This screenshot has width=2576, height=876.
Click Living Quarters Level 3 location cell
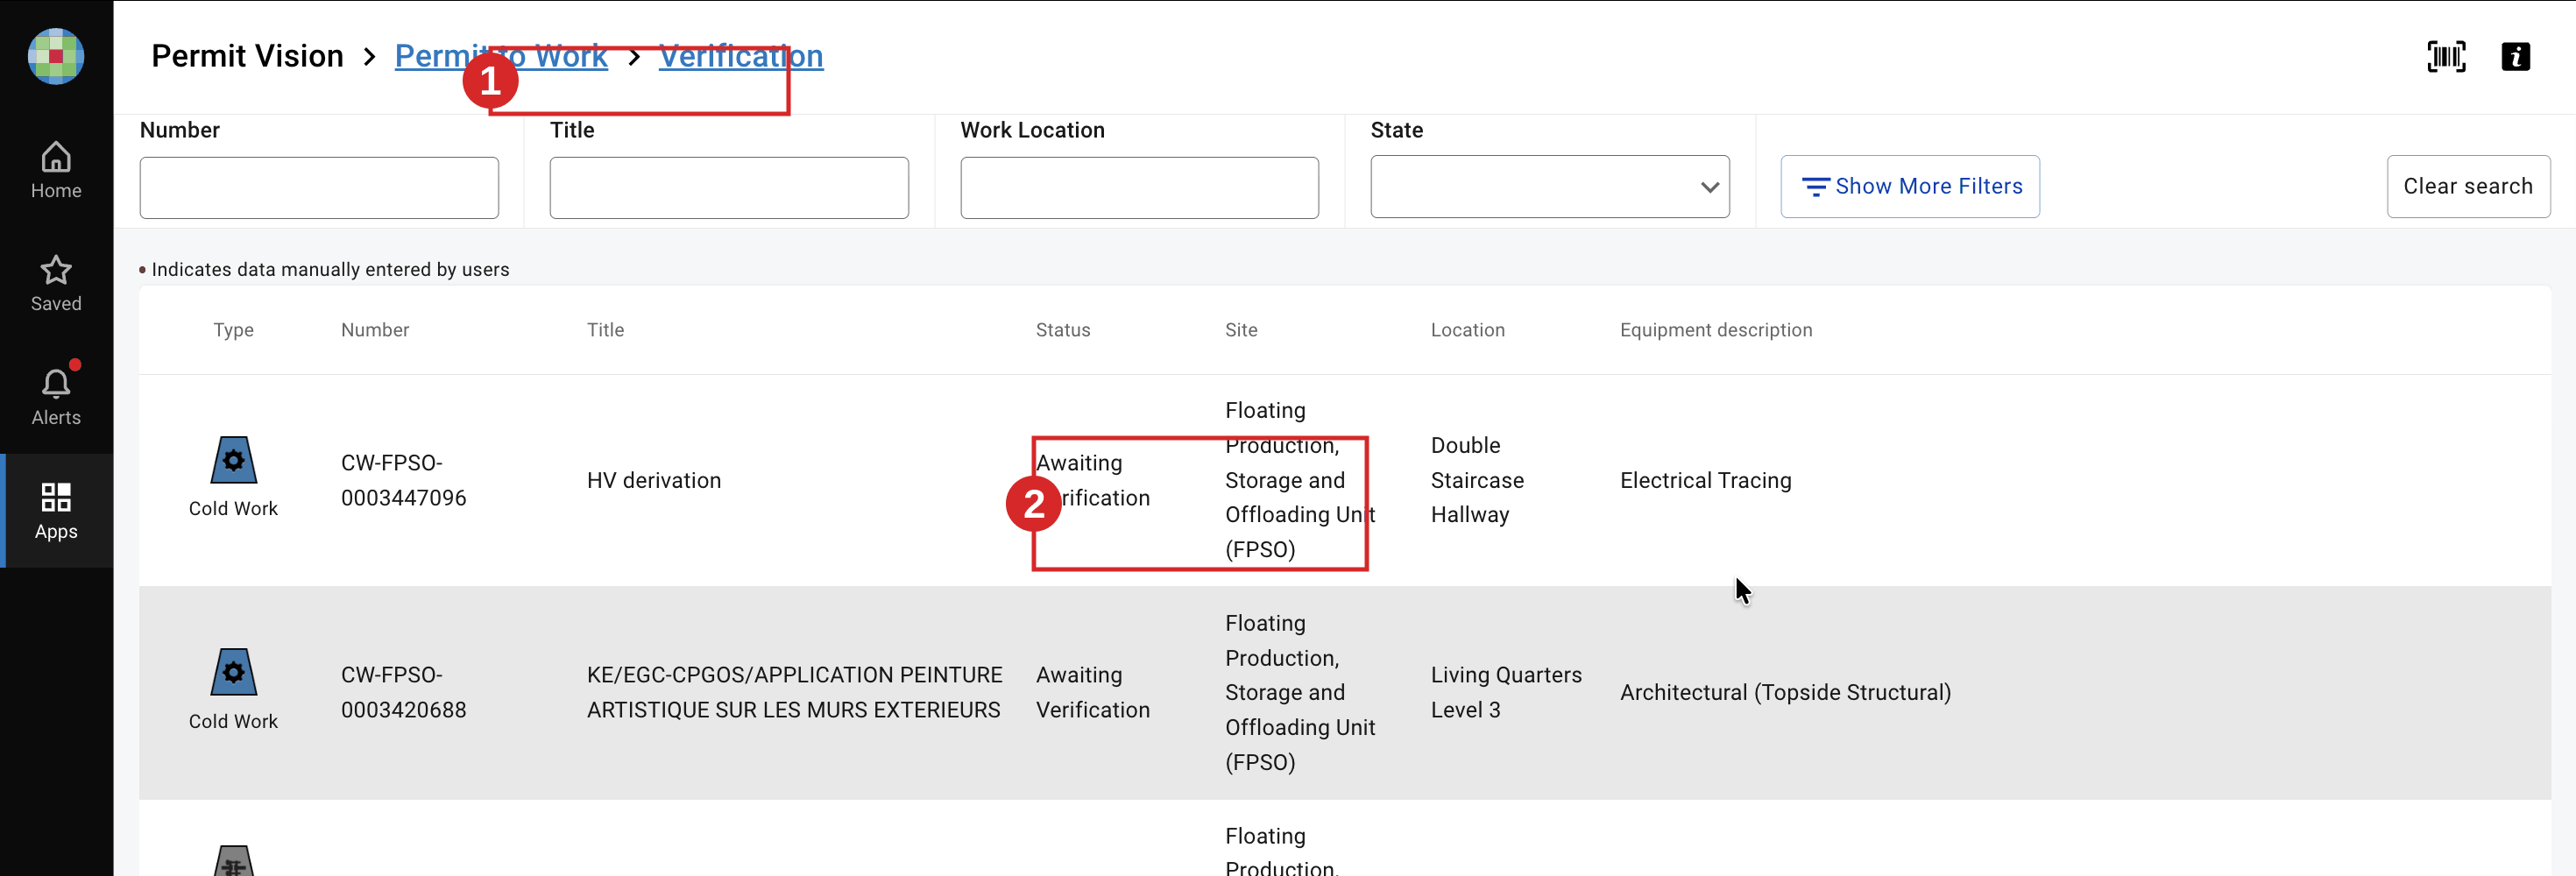coord(1506,692)
